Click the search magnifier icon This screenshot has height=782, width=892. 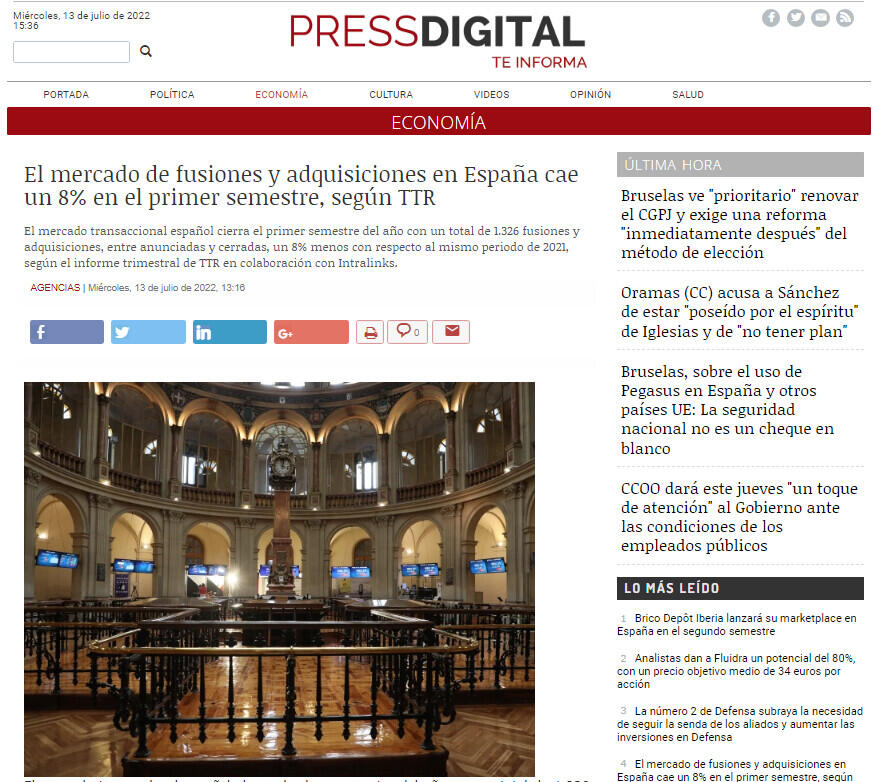(x=146, y=51)
